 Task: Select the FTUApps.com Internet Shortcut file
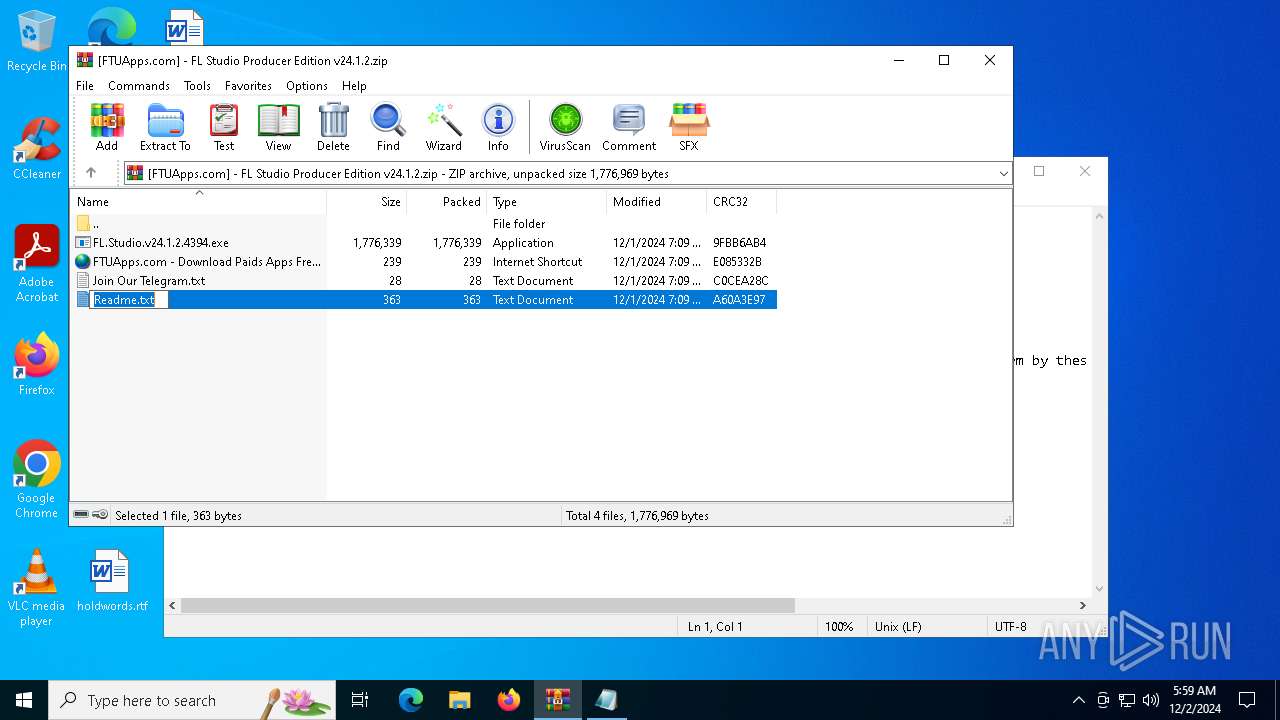point(423,262)
